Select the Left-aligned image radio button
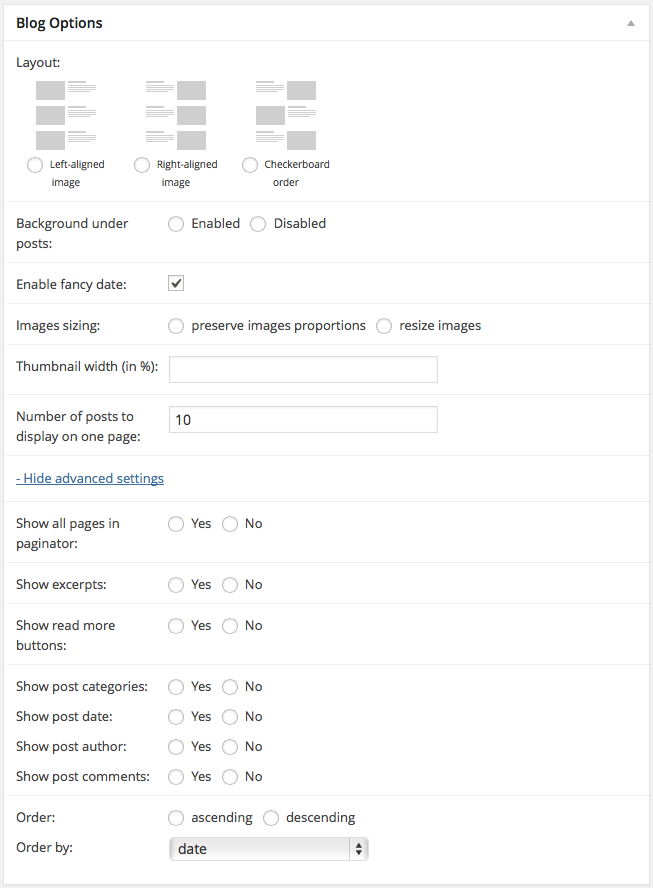Viewport: 653px width, 888px height. coord(35,165)
